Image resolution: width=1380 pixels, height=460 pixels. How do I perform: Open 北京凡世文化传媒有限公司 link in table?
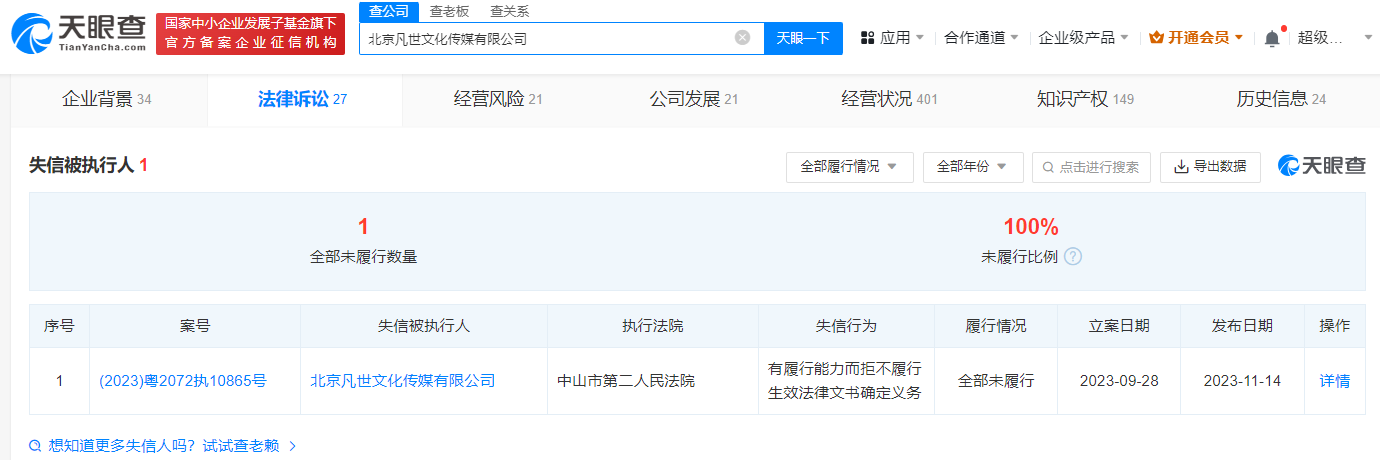403,381
